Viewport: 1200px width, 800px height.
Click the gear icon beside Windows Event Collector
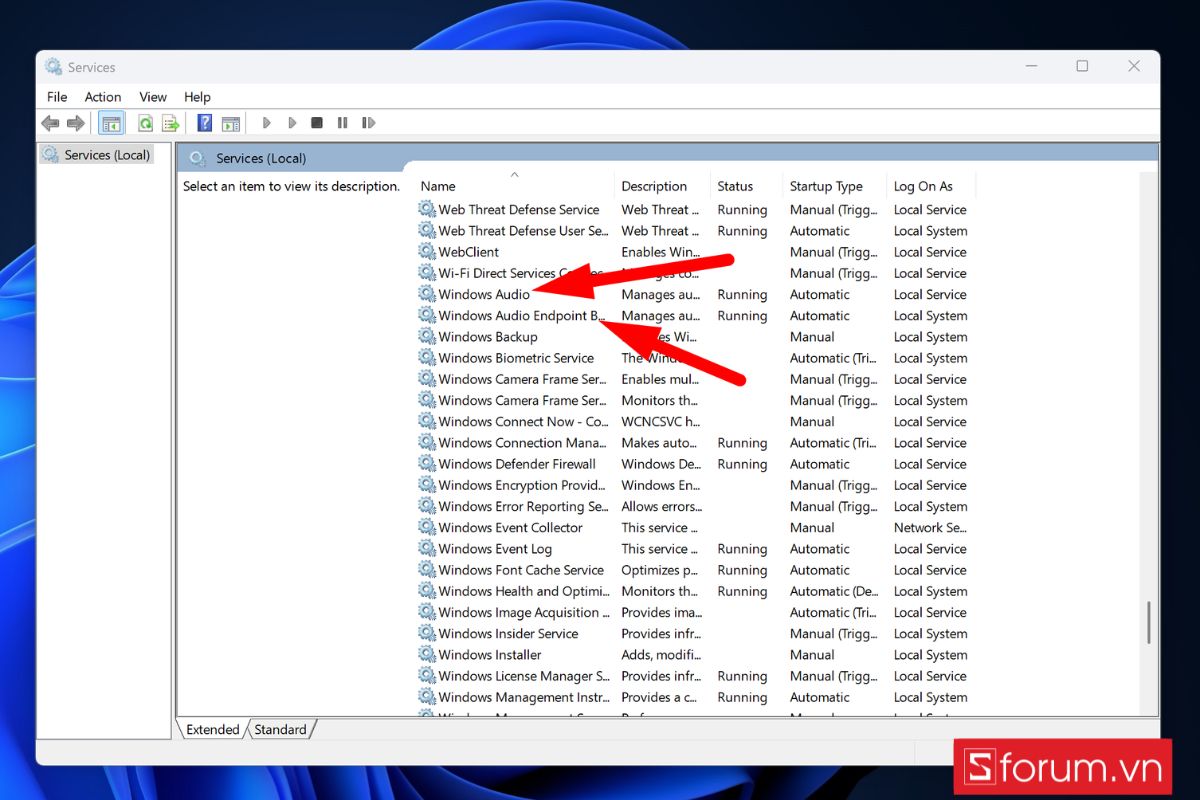tap(427, 527)
